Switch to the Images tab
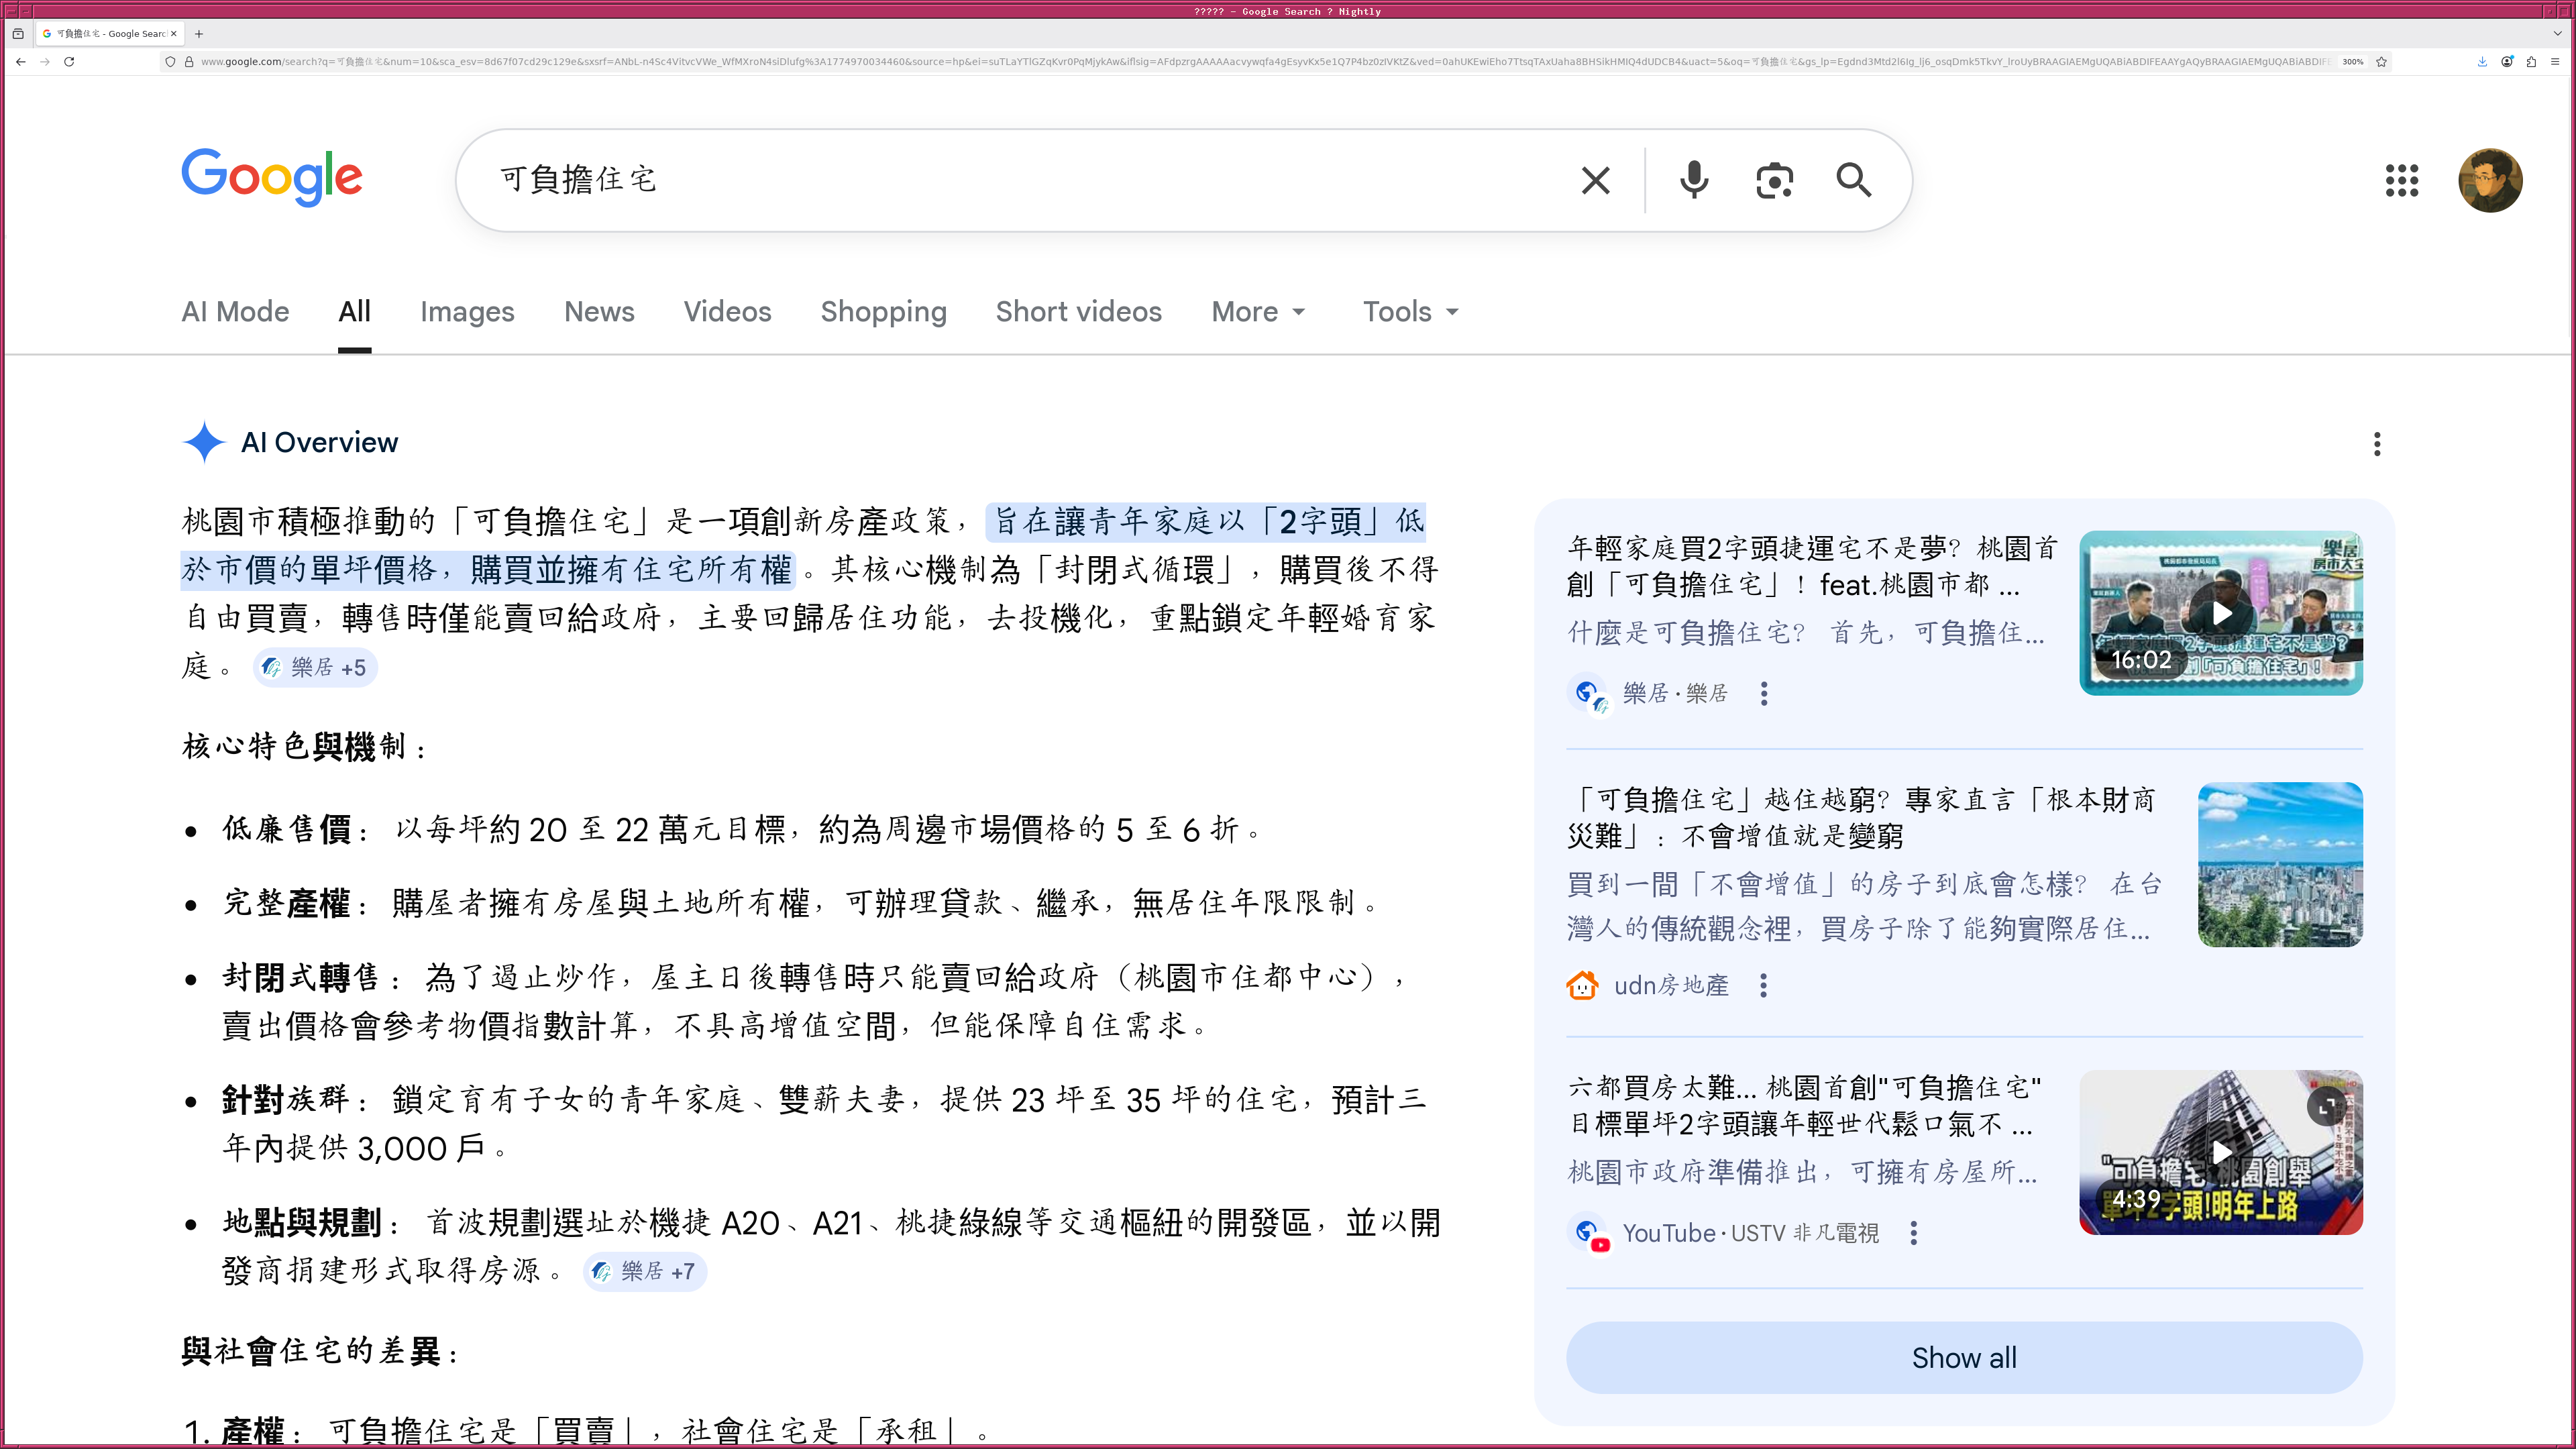 click(x=467, y=311)
